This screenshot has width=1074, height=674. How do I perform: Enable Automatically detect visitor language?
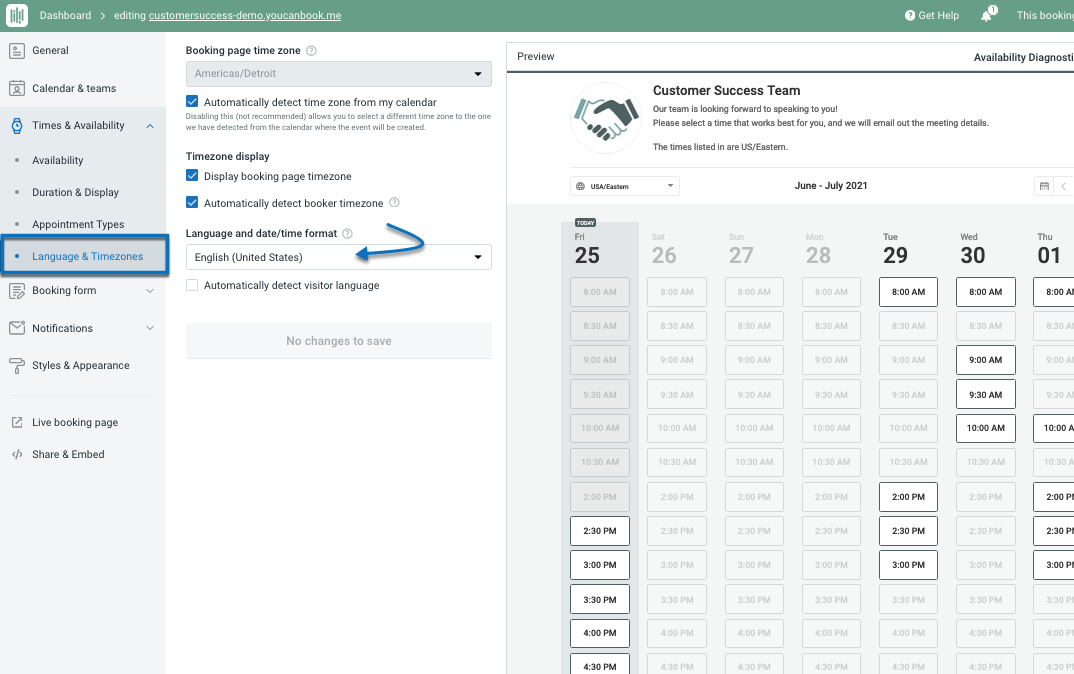click(192, 285)
